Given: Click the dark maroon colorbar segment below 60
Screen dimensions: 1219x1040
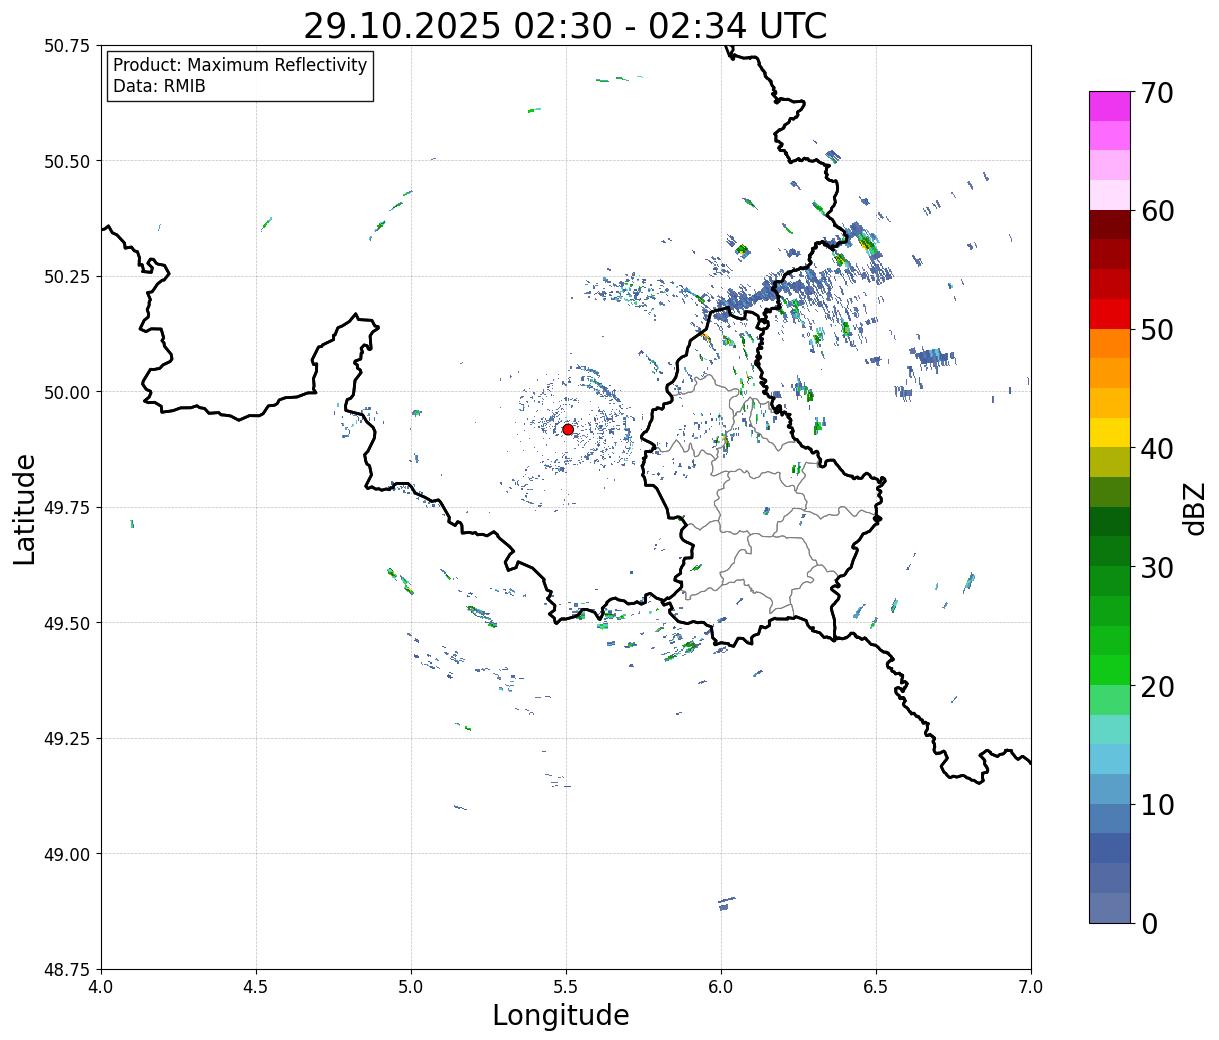Looking at the screenshot, I should tap(1110, 225).
